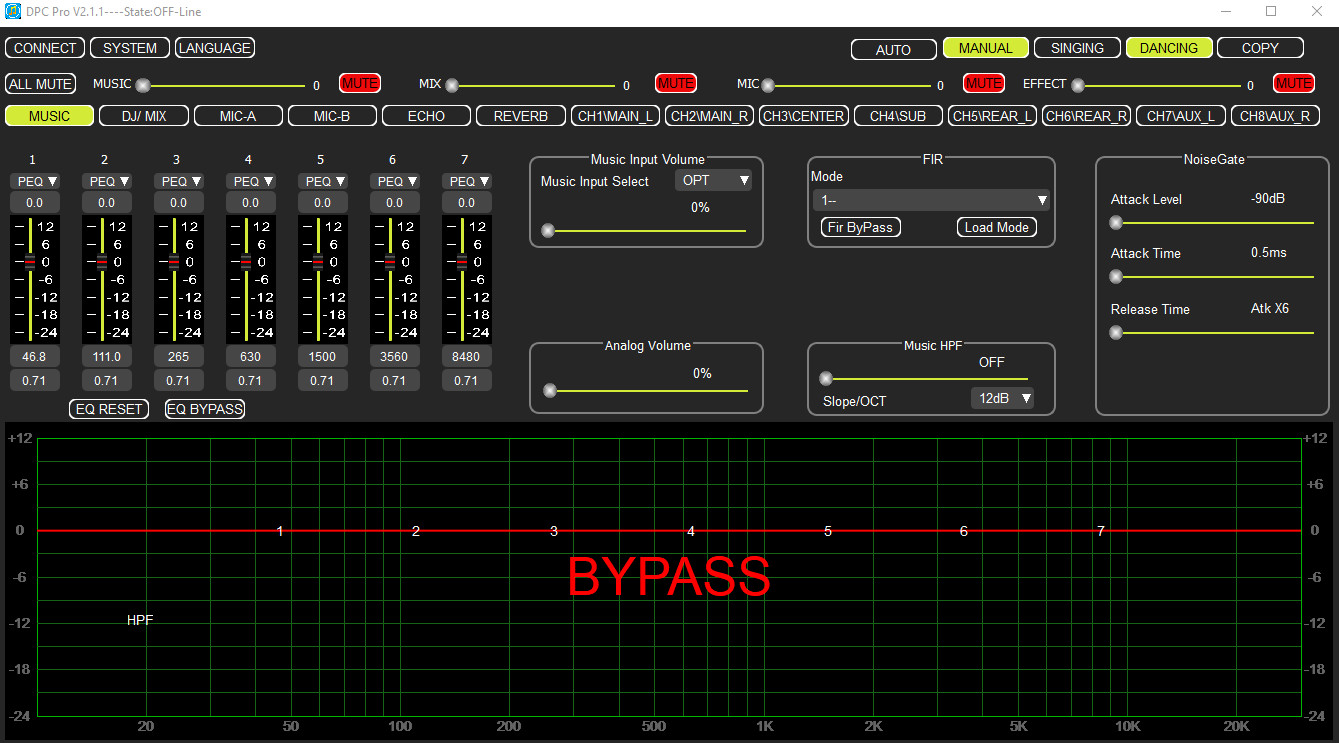The height and width of the screenshot is (743, 1339).
Task: Open band 5 PEQ filter type dropdown
Action: click(x=322, y=181)
